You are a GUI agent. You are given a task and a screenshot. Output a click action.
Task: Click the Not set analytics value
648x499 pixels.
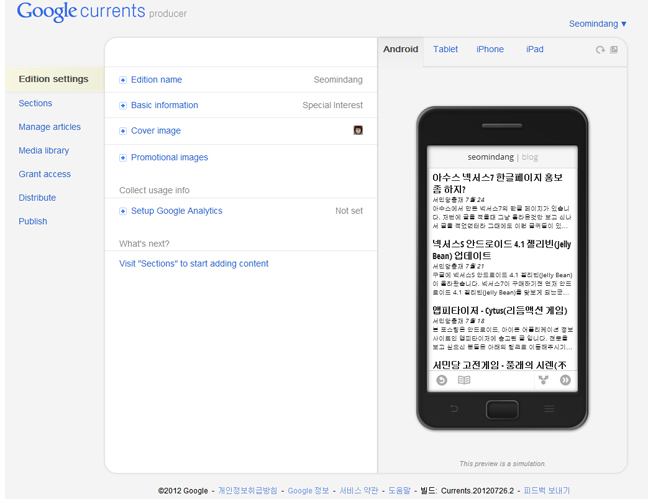tap(349, 211)
